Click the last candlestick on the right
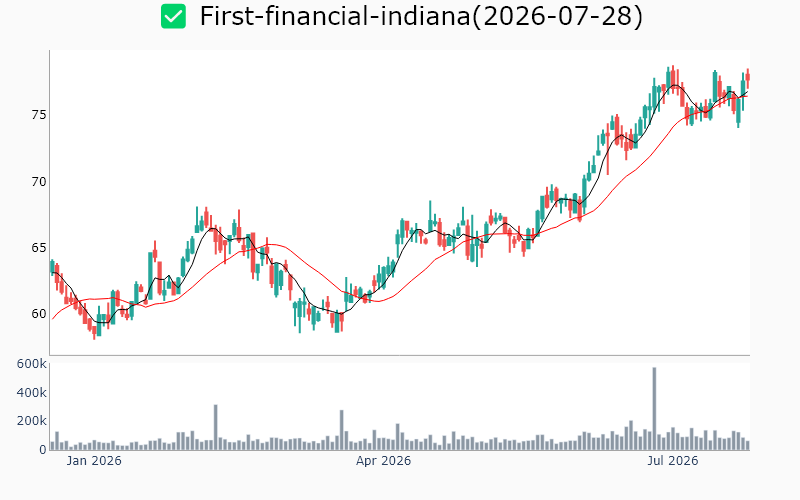The image size is (800, 500). (x=748, y=79)
